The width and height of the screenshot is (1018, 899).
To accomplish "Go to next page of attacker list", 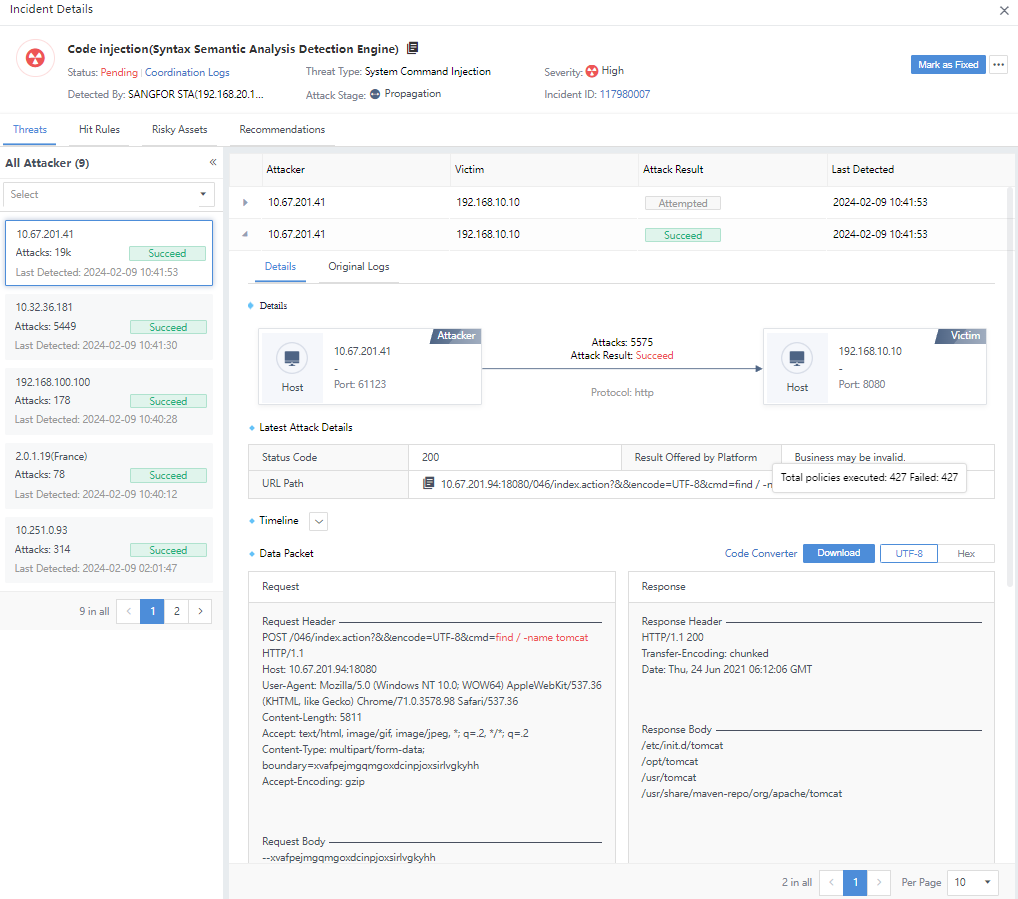I will point(200,611).
